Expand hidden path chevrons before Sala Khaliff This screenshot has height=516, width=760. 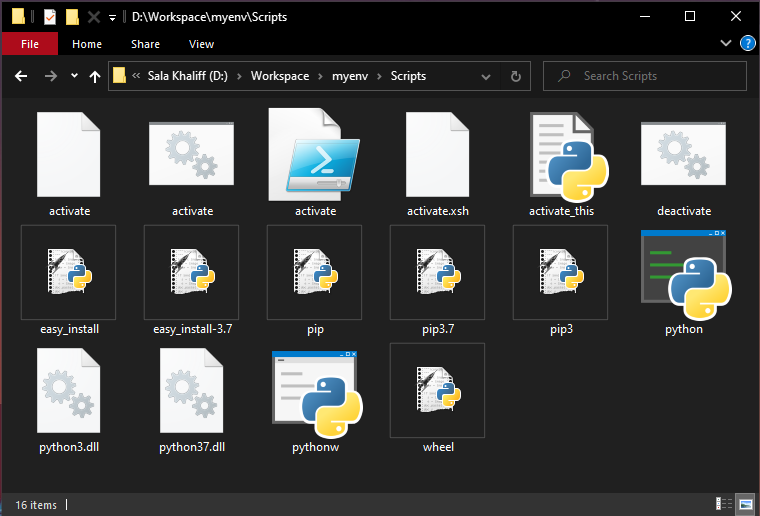[x=136, y=76]
